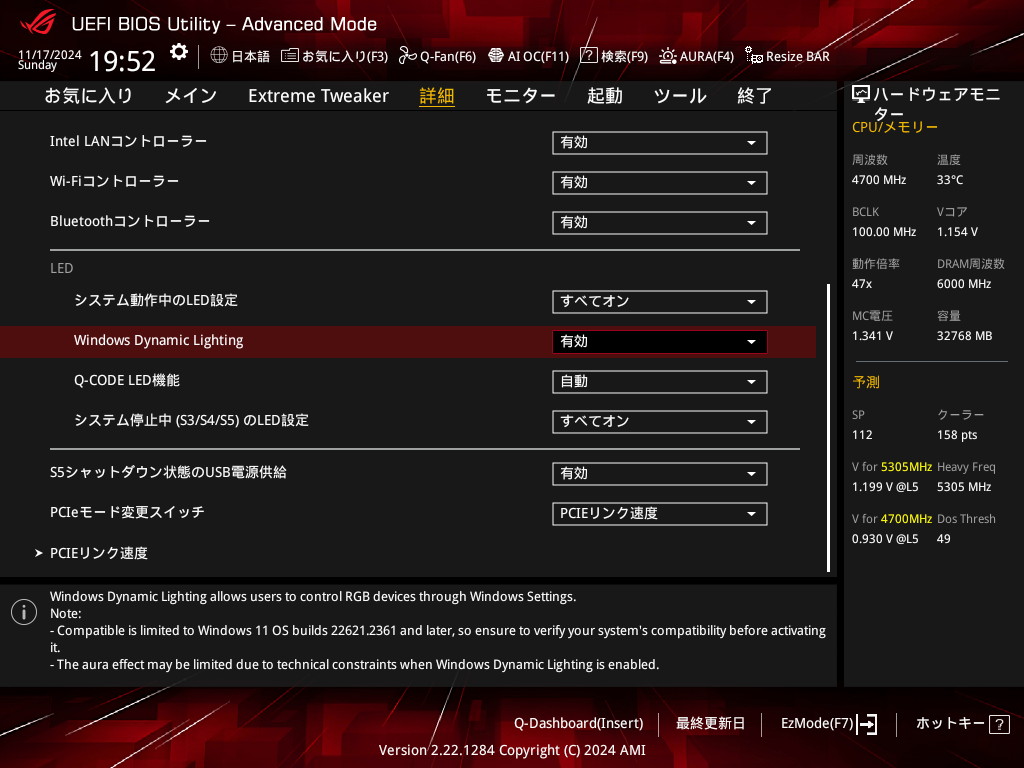The height and width of the screenshot is (768, 1024).
Task: Launch AI OC(F11) icon
Action: tap(496, 56)
